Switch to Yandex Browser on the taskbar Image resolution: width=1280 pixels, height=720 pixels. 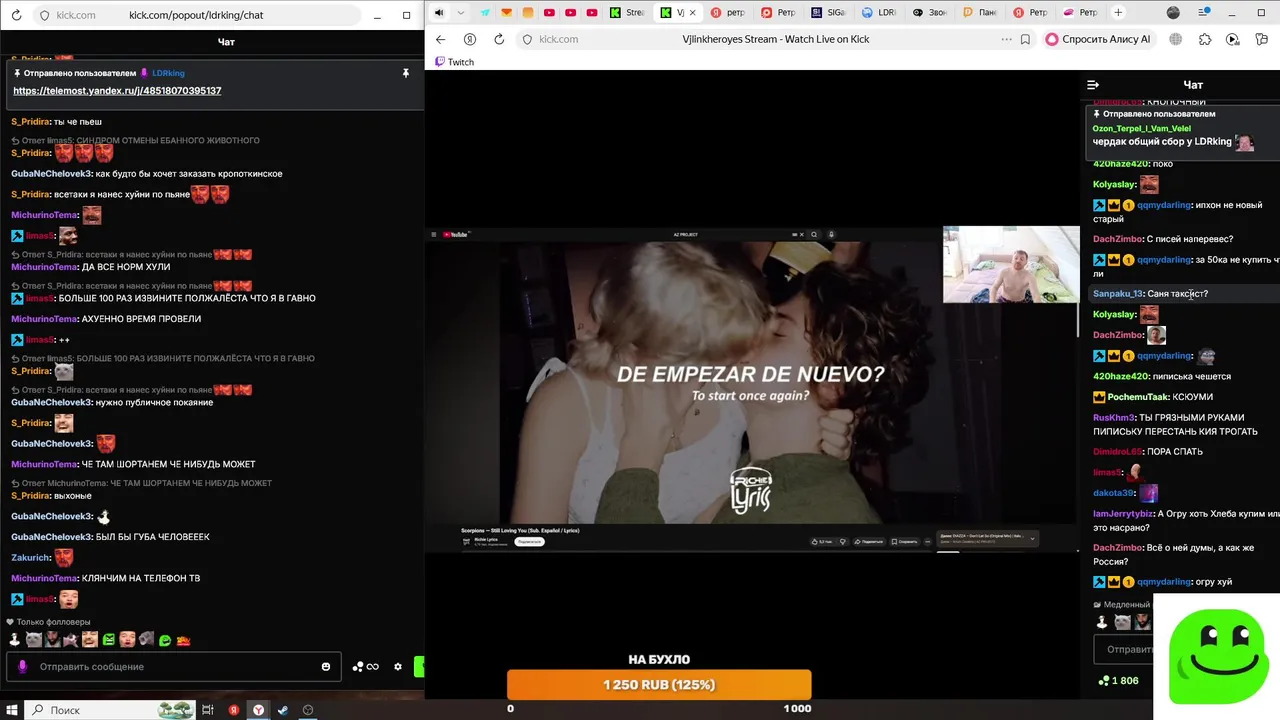point(258,710)
